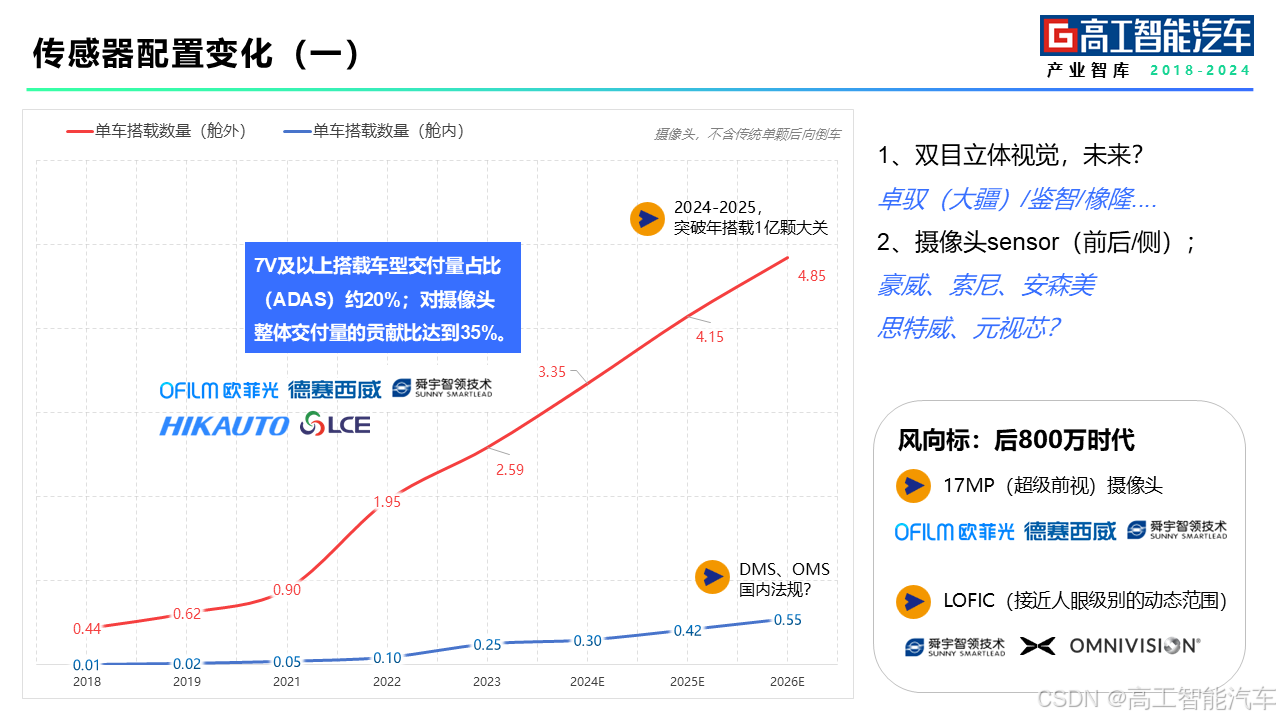The image size is (1280, 720).
Task: Select the slide title 传感器配置变化（一）
Action: tap(197, 53)
